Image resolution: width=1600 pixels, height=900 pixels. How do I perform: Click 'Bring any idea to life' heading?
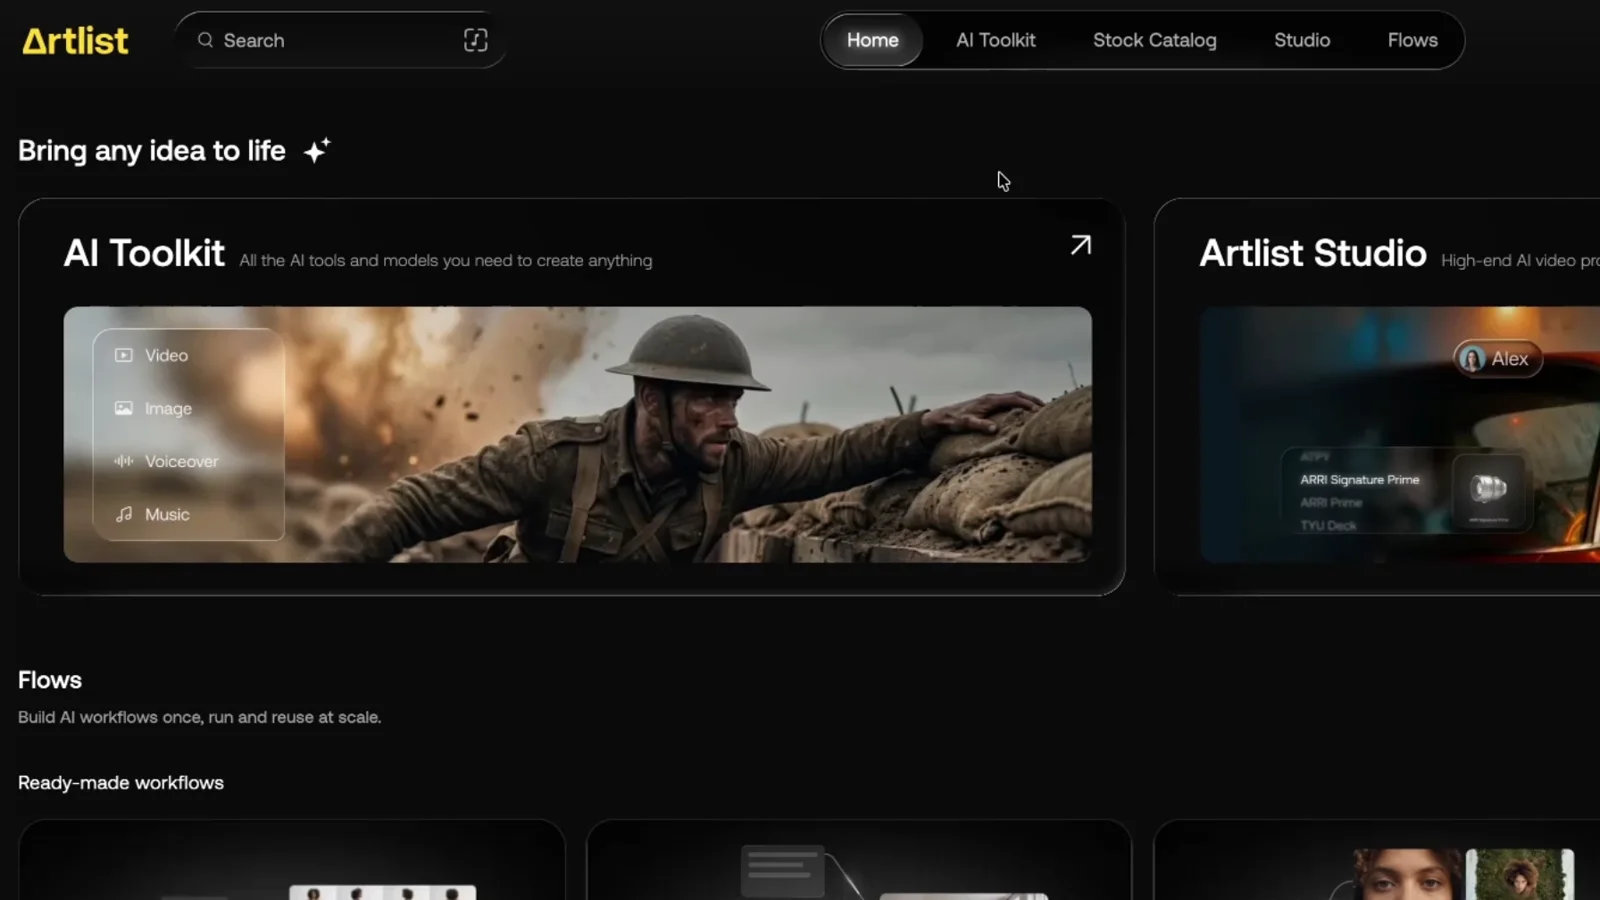[x=152, y=151]
